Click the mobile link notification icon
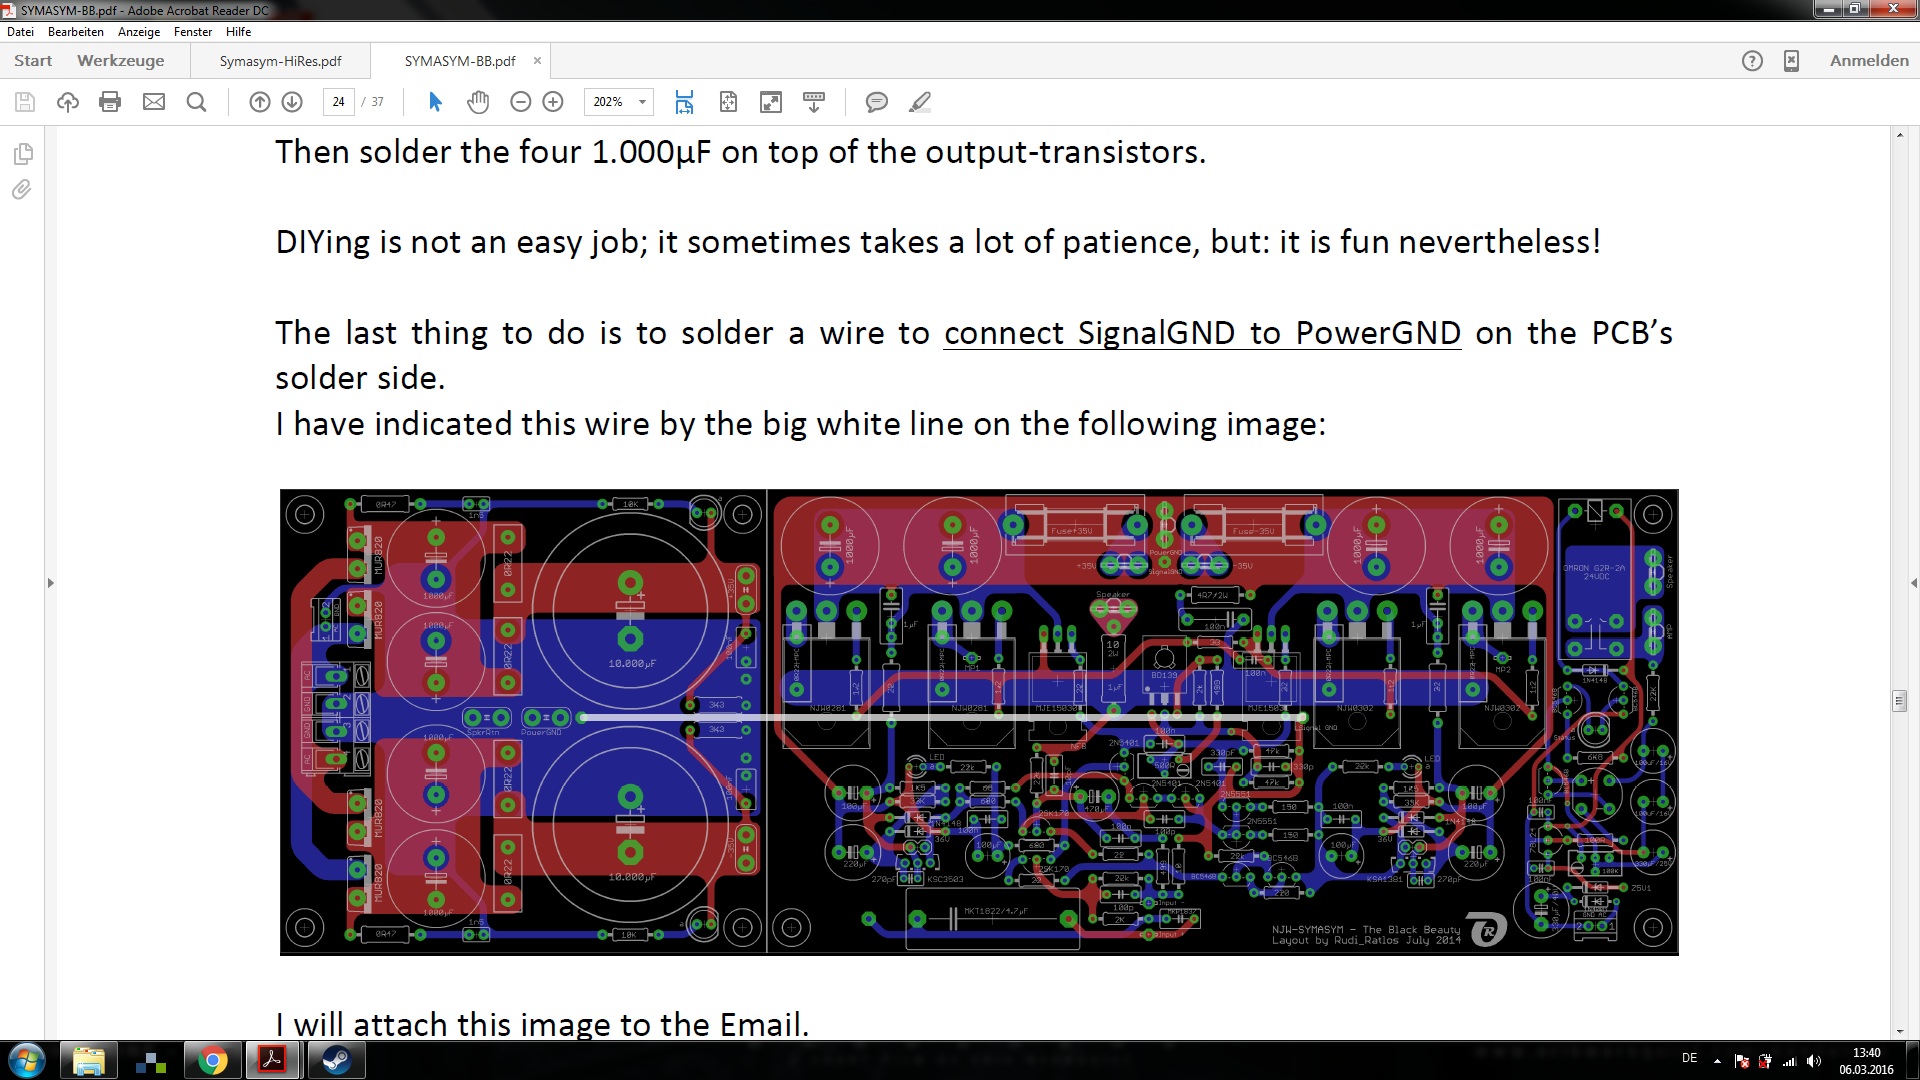The width and height of the screenshot is (1920, 1080). [x=1791, y=61]
